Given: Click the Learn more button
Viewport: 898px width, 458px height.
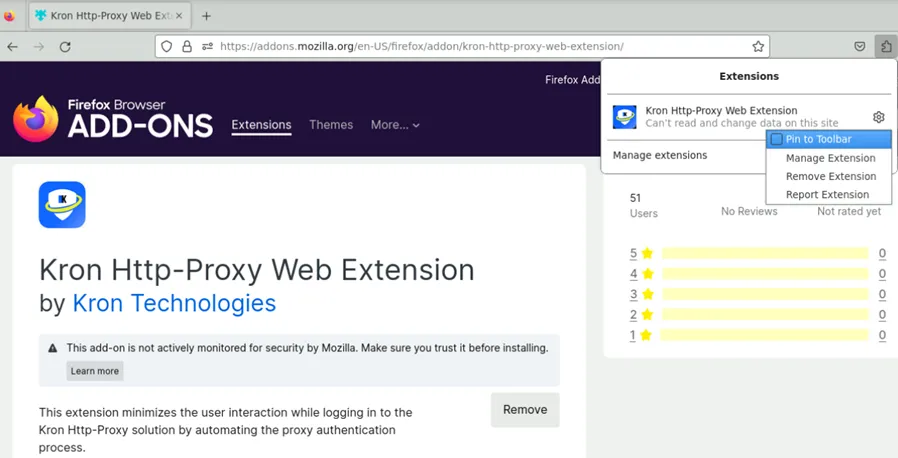Looking at the screenshot, I should click(95, 371).
